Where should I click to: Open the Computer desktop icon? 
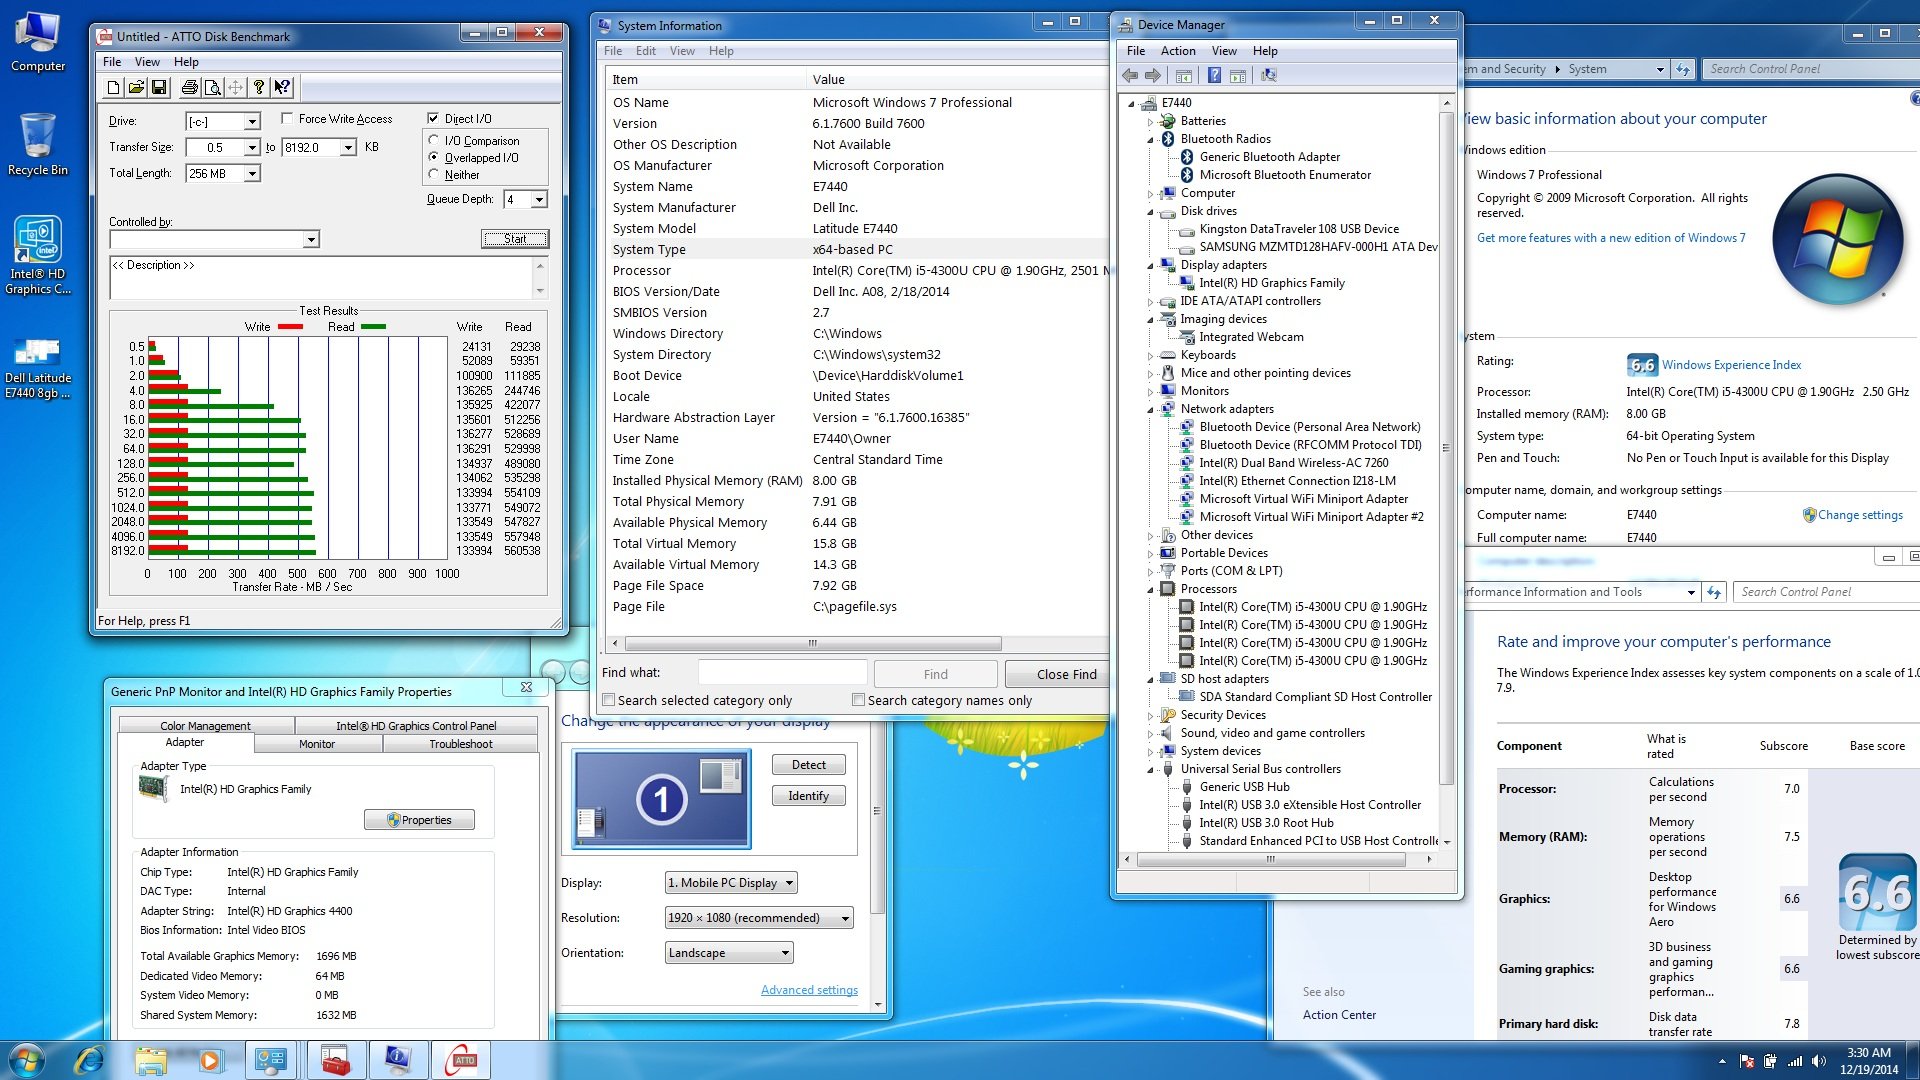(x=38, y=42)
